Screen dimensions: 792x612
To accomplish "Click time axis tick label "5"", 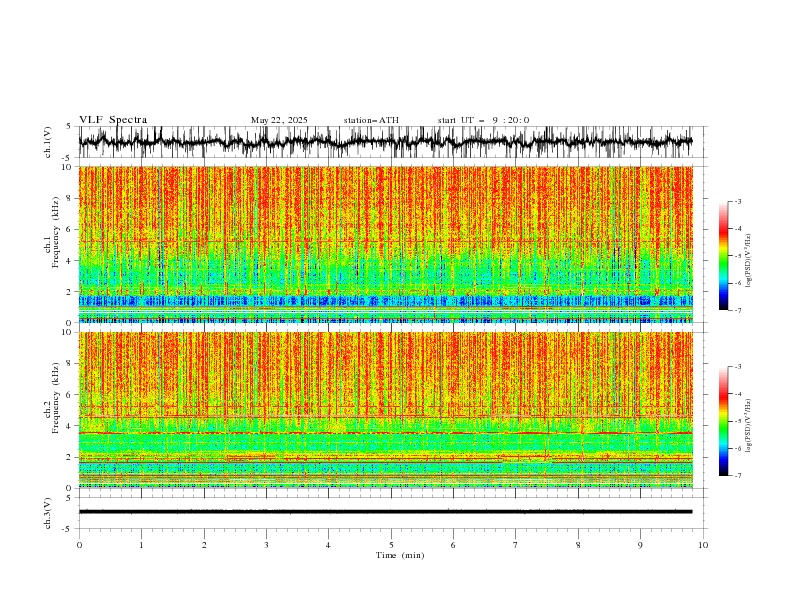I will [x=391, y=545].
